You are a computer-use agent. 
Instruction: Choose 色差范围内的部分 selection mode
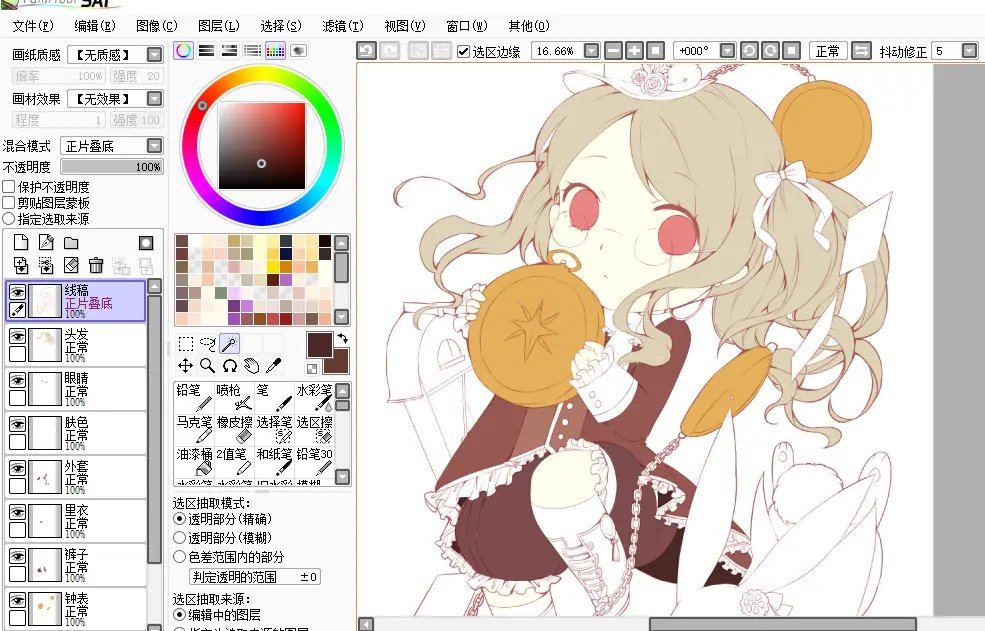point(180,557)
